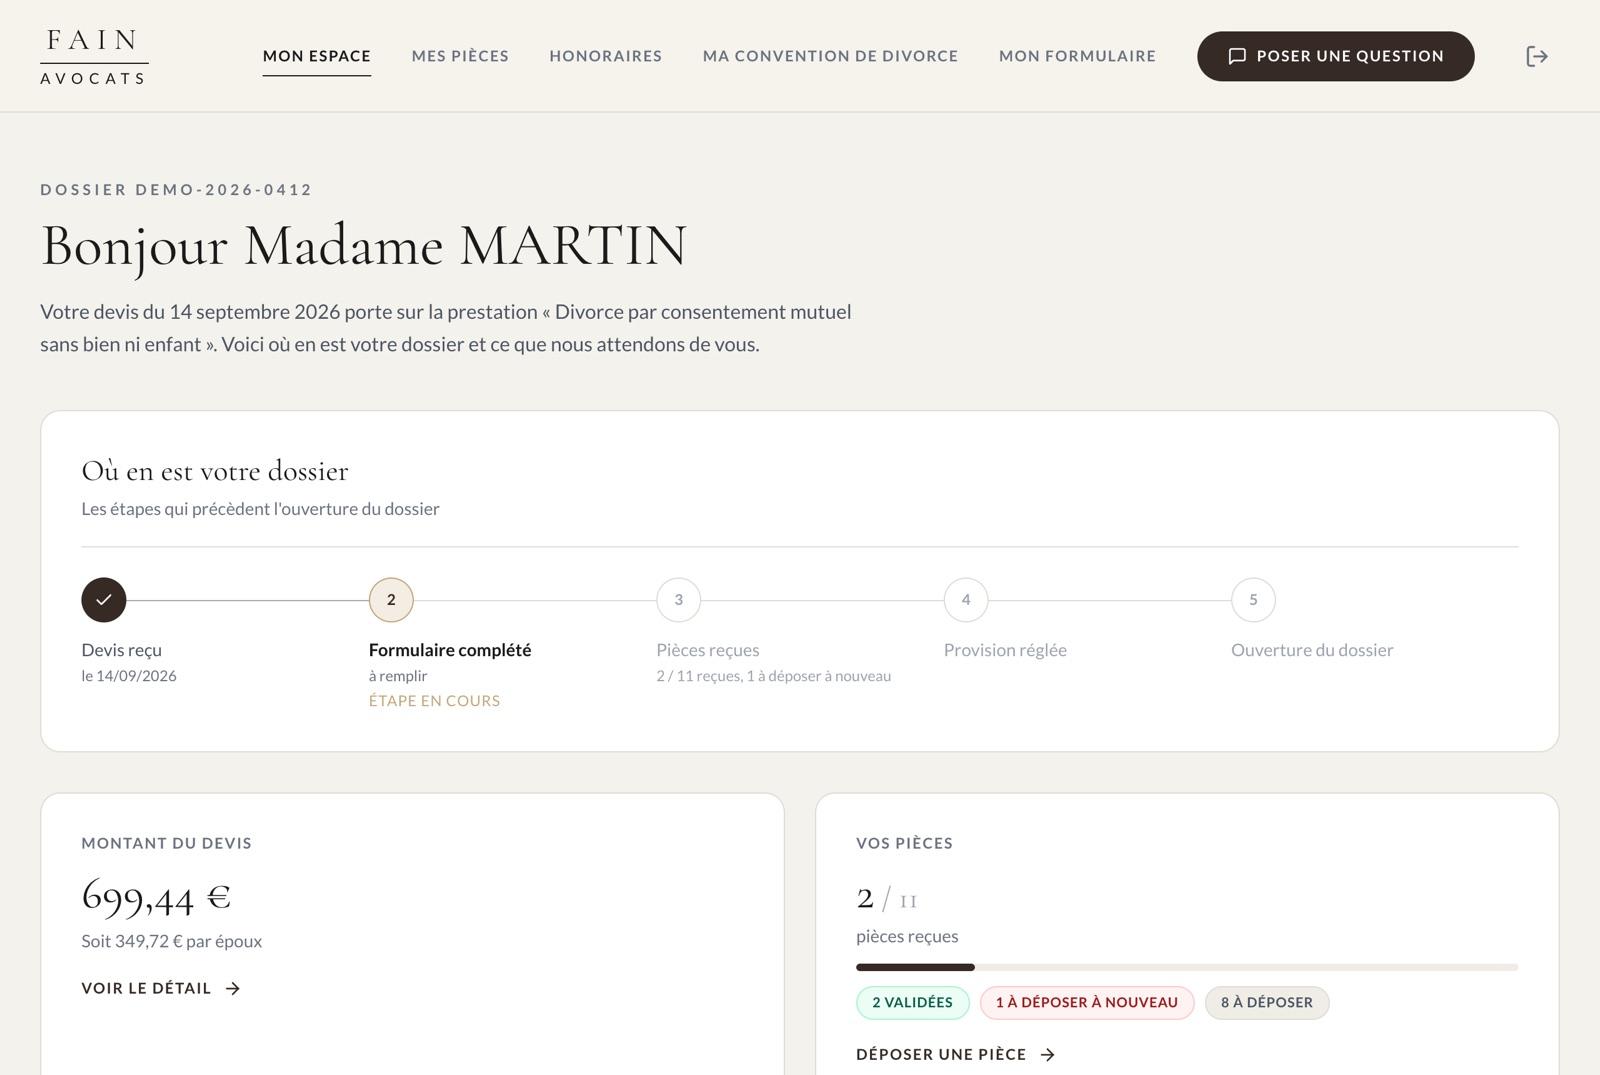Screen dimensions: 1600x1075
Task: Click the '2 / 11 reçues' step subtitle
Action: pos(774,676)
